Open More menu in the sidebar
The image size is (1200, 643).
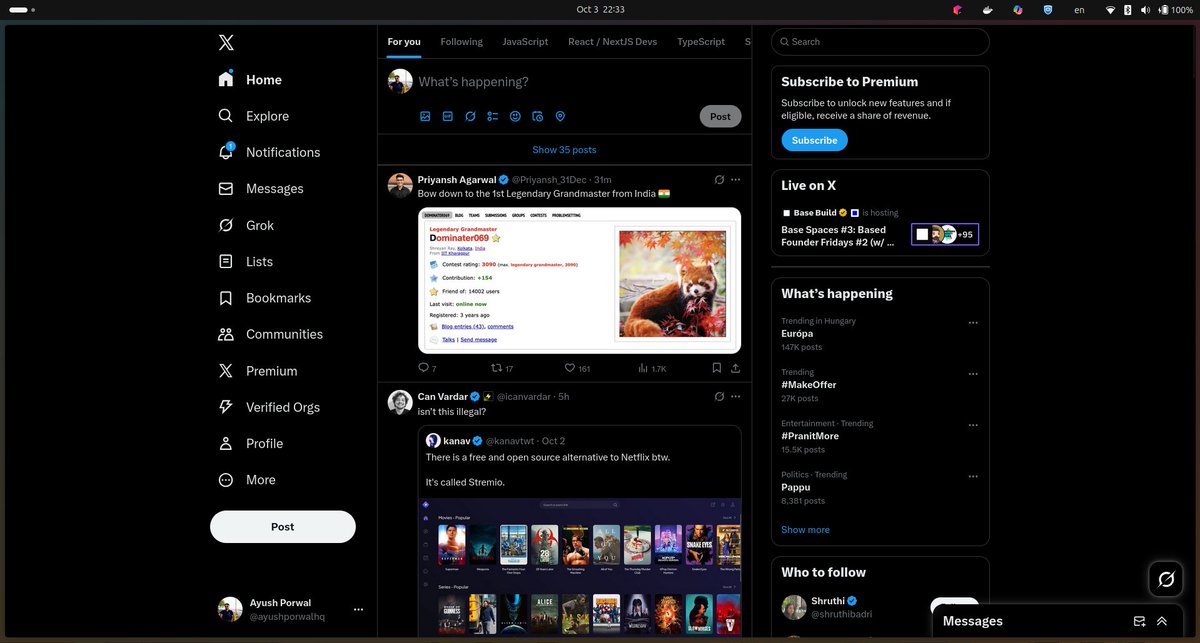coord(247,480)
